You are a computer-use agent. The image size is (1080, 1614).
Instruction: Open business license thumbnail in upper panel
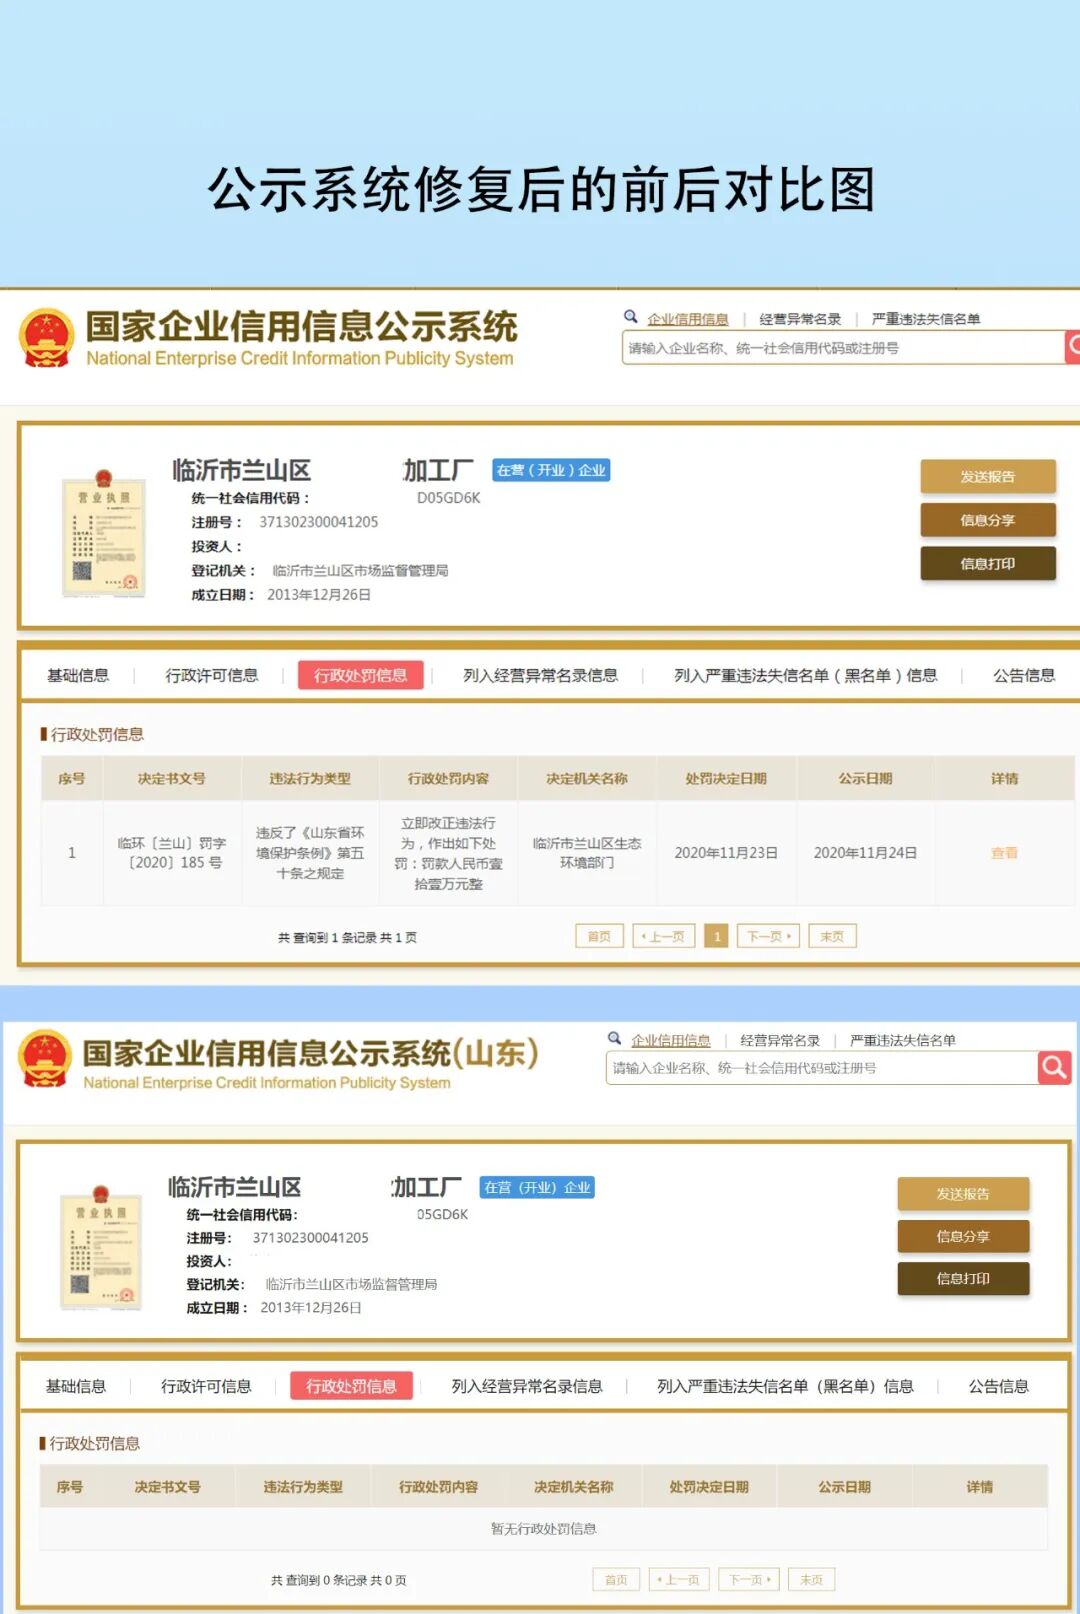(103, 534)
